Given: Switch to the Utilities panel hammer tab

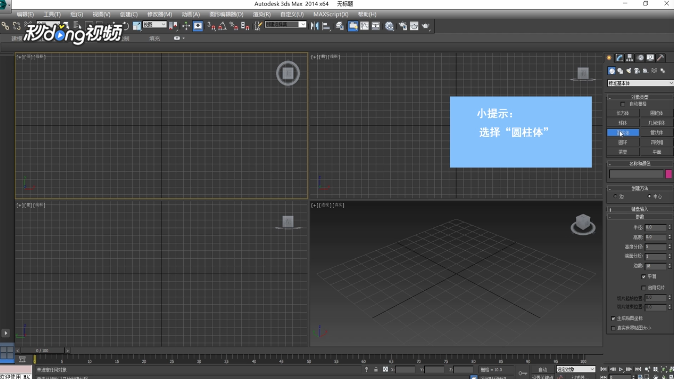Looking at the screenshot, I should point(661,58).
